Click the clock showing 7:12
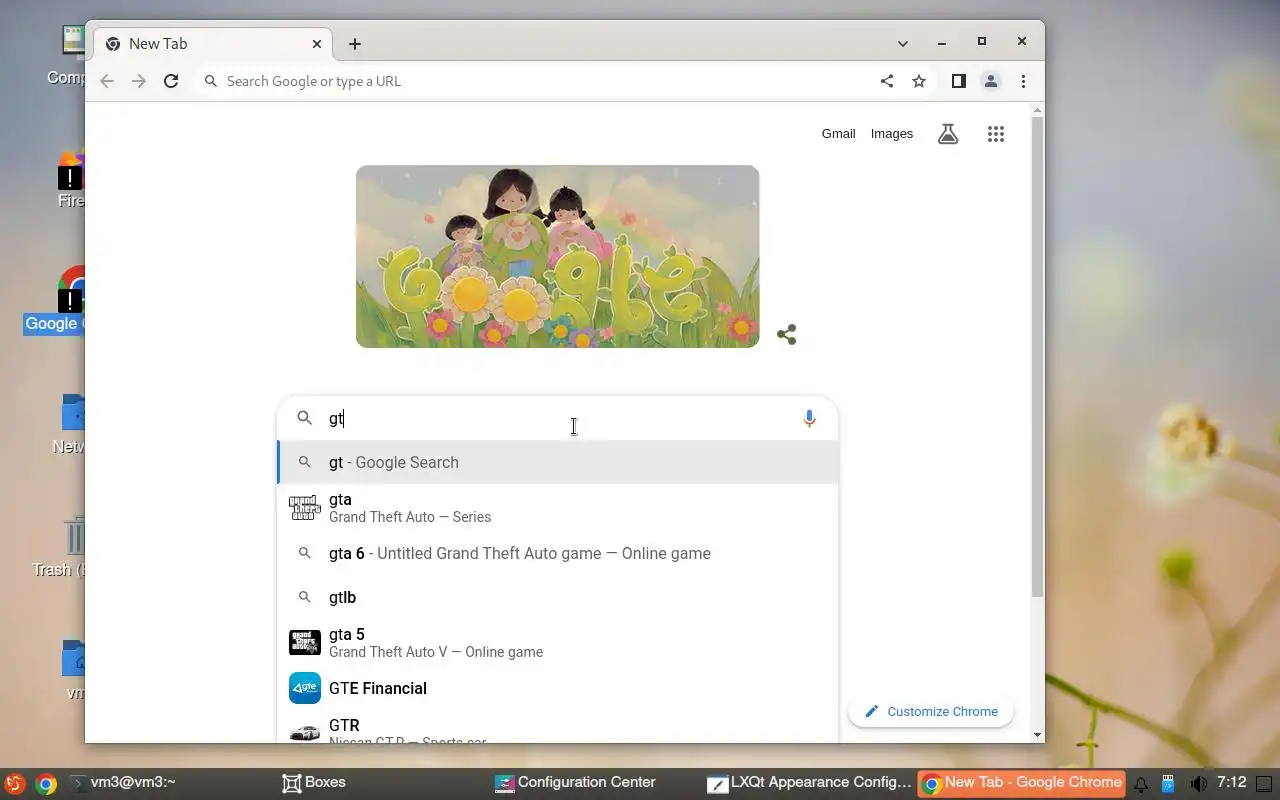The image size is (1280, 800). [x=1231, y=783]
